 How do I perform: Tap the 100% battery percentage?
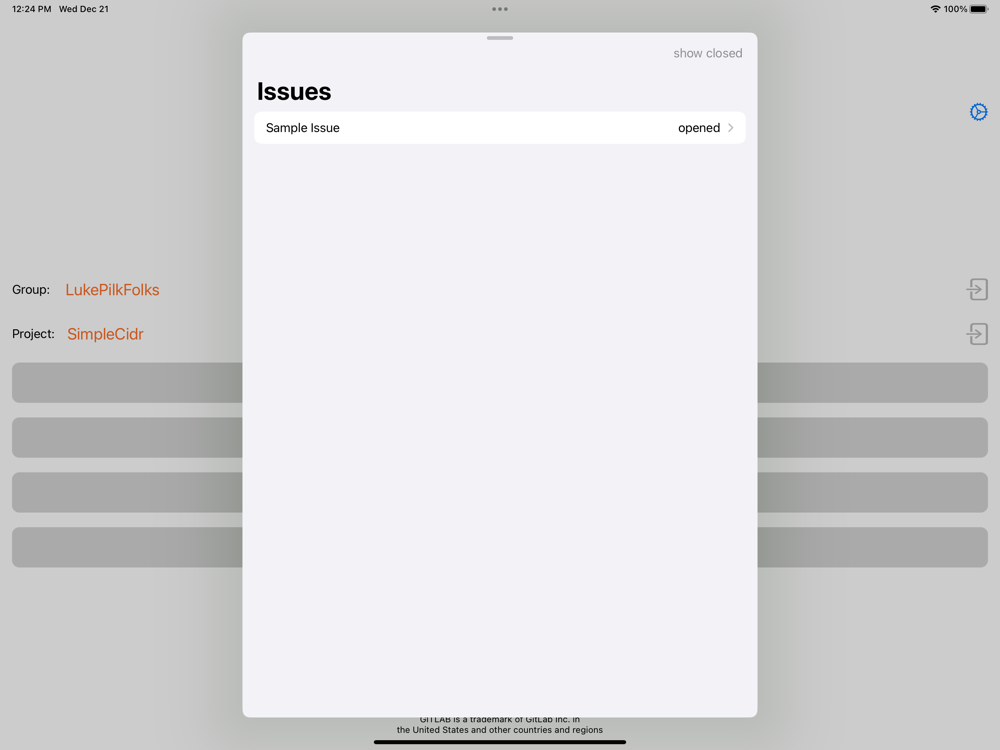tap(955, 9)
